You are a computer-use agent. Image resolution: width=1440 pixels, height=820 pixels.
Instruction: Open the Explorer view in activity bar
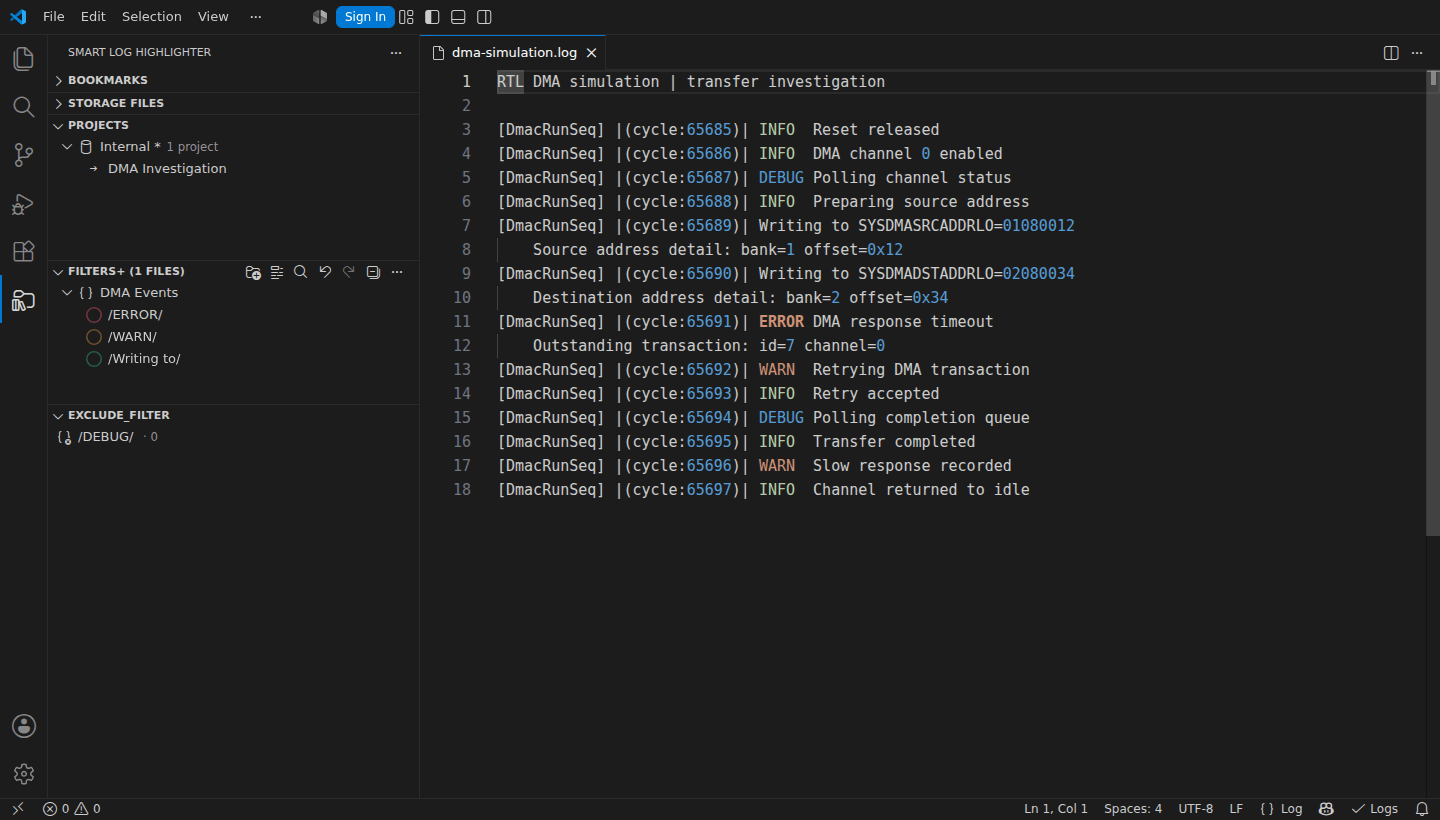pos(24,59)
